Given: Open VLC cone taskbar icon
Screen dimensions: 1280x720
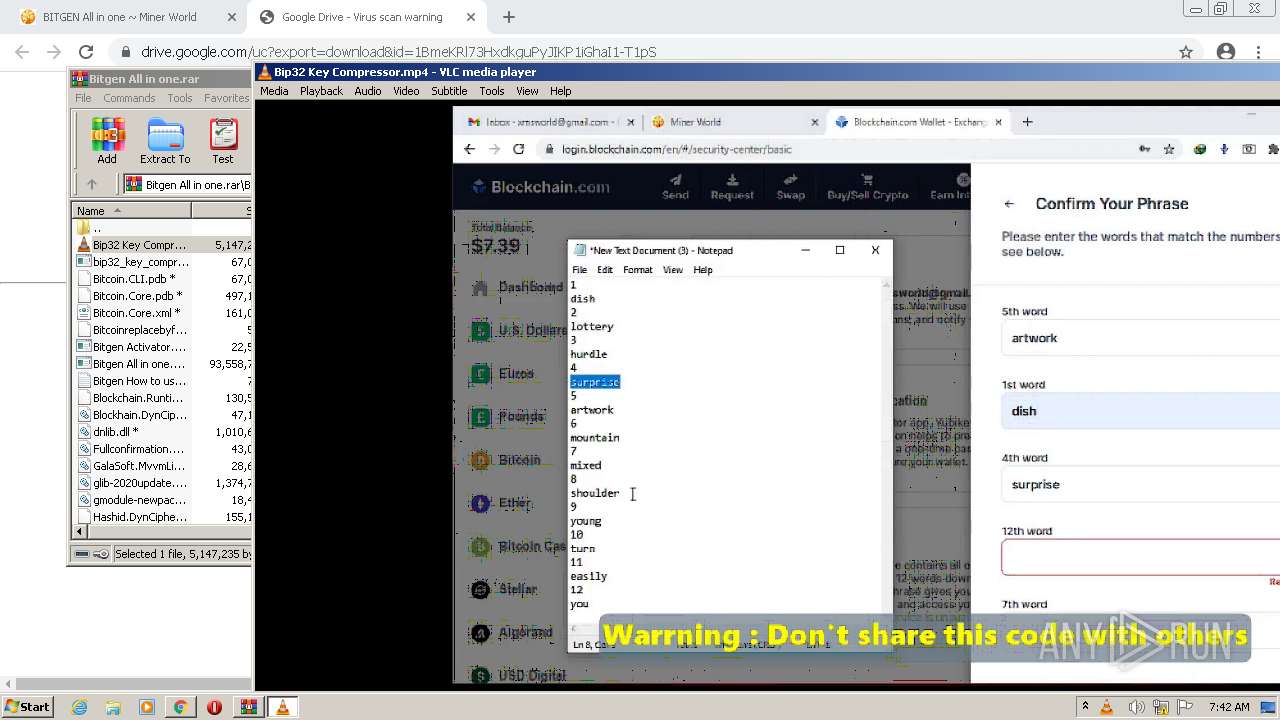Looking at the screenshot, I should (x=282, y=707).
